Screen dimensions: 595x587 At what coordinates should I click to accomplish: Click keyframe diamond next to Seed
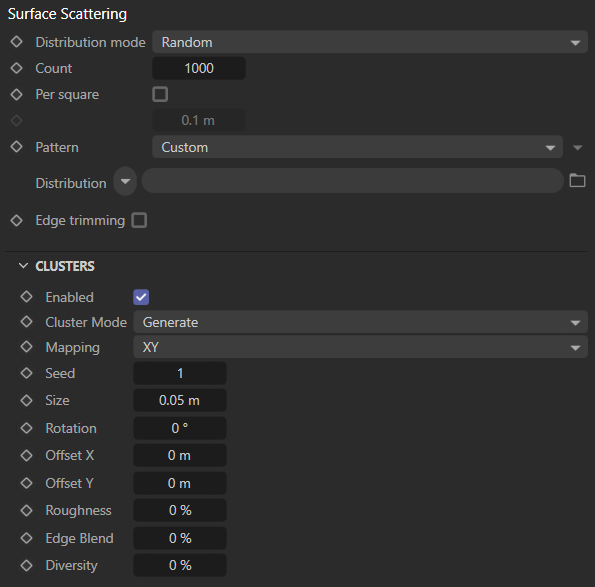[x=27, y=373]
